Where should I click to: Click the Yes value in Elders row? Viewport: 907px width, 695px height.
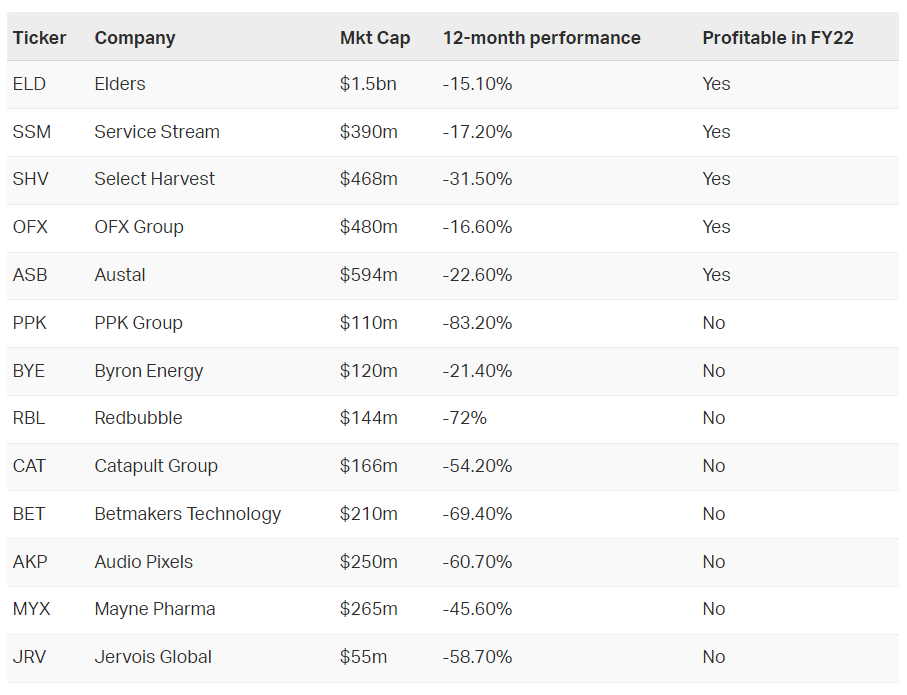(716, 84)
